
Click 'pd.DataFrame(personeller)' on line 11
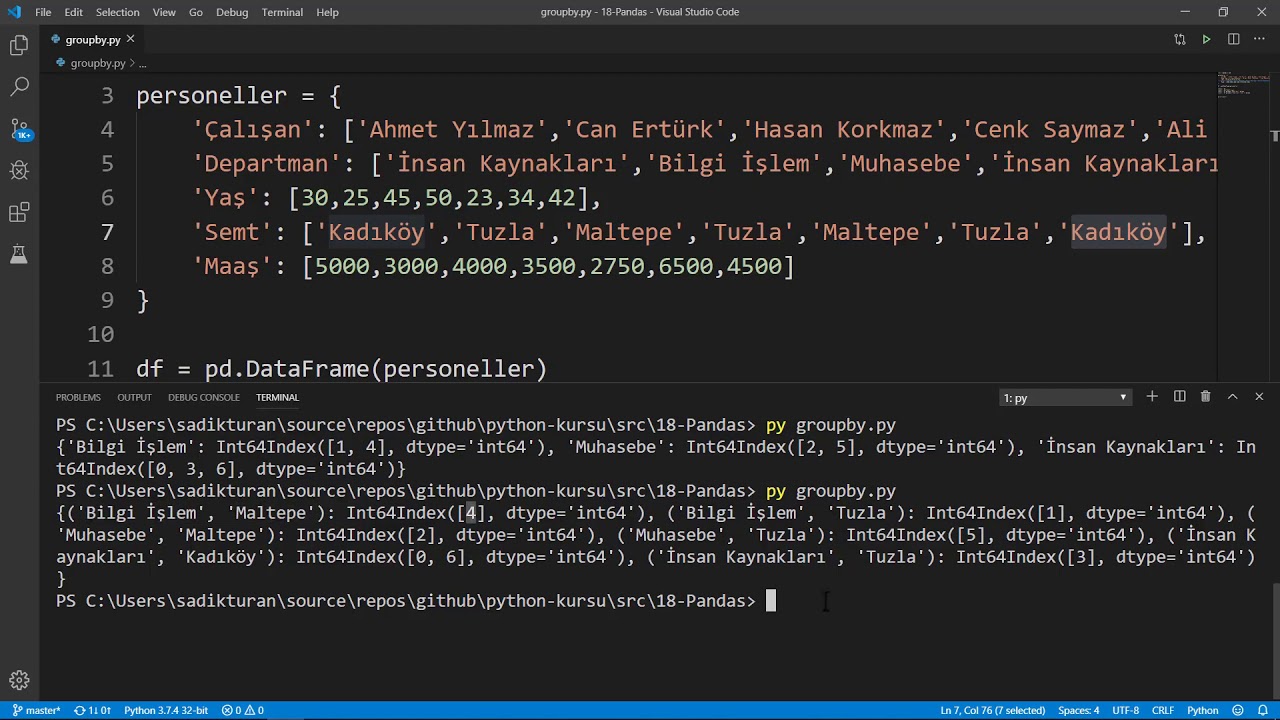coord(376,369)
